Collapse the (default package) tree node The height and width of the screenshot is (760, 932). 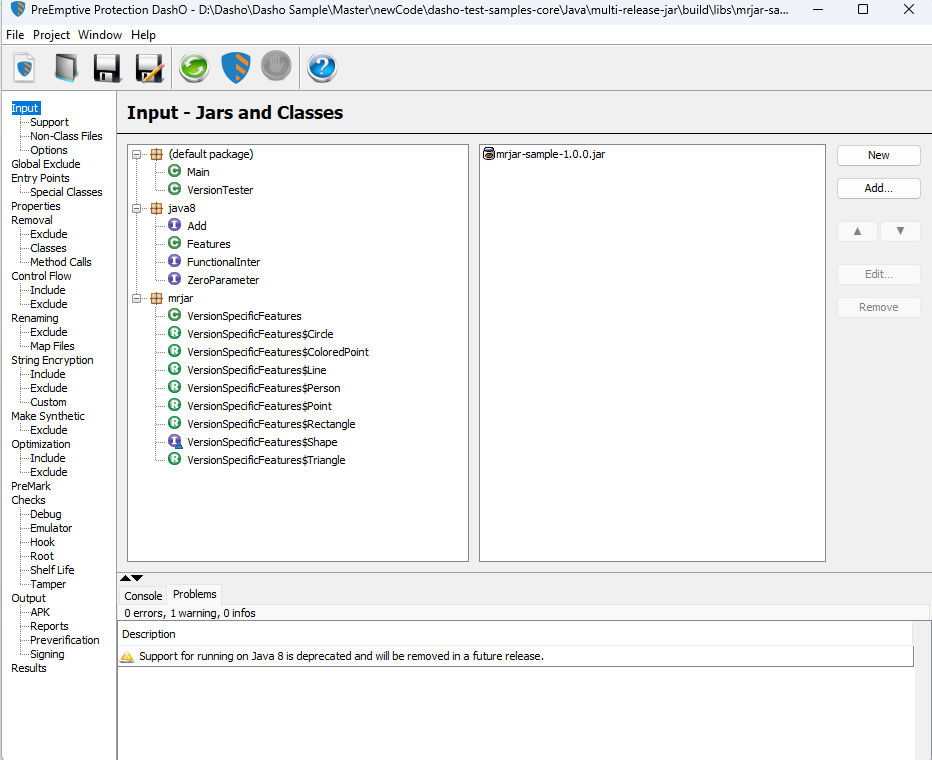coord(137,154)
